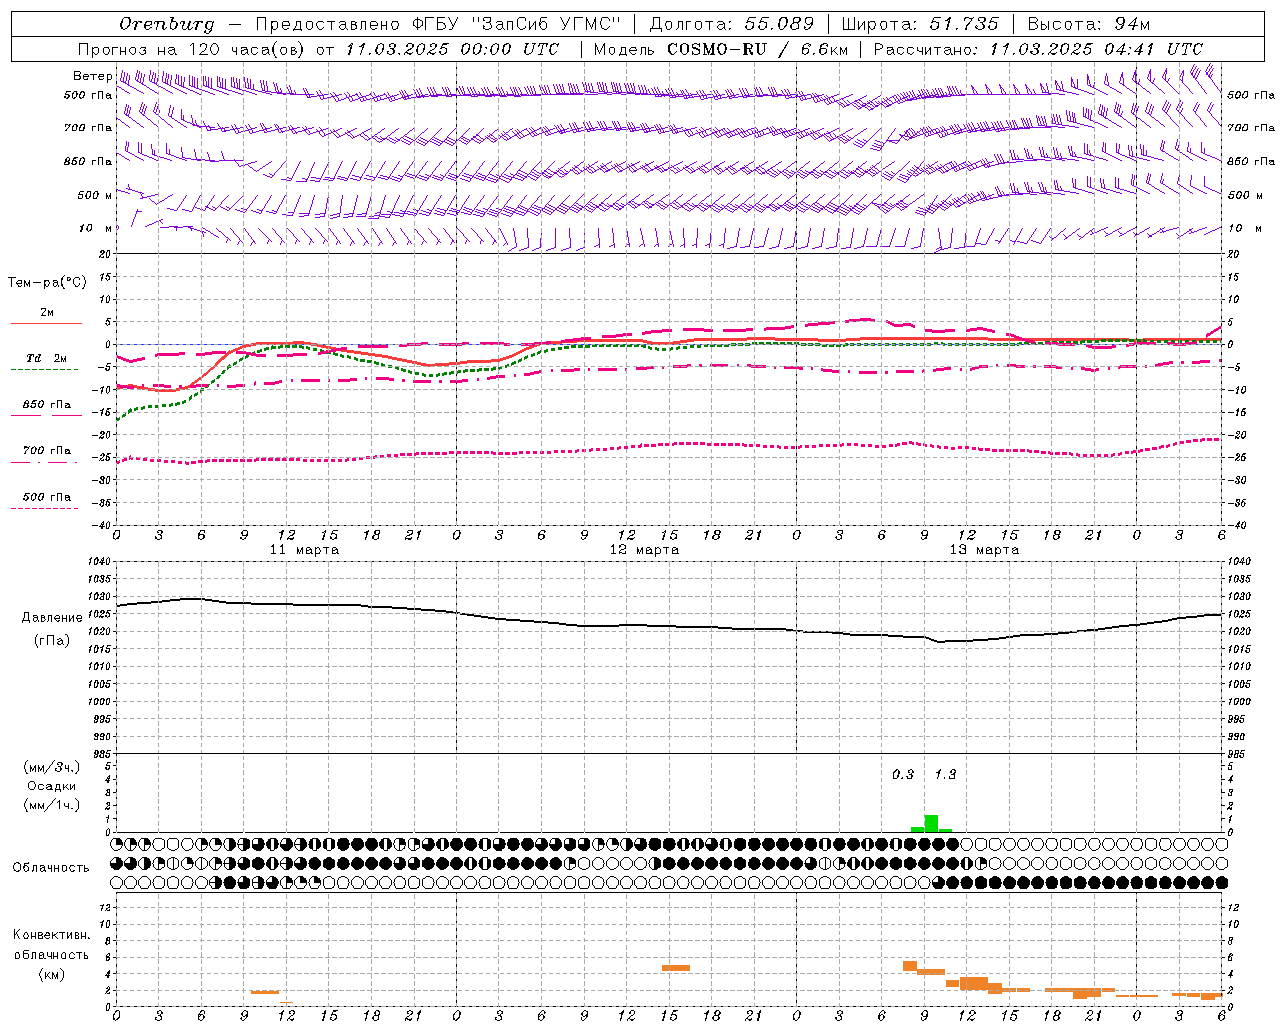Click the Ветер panel label
The height and width of the screenshot is (1024, 1280).
pos(93,76)
